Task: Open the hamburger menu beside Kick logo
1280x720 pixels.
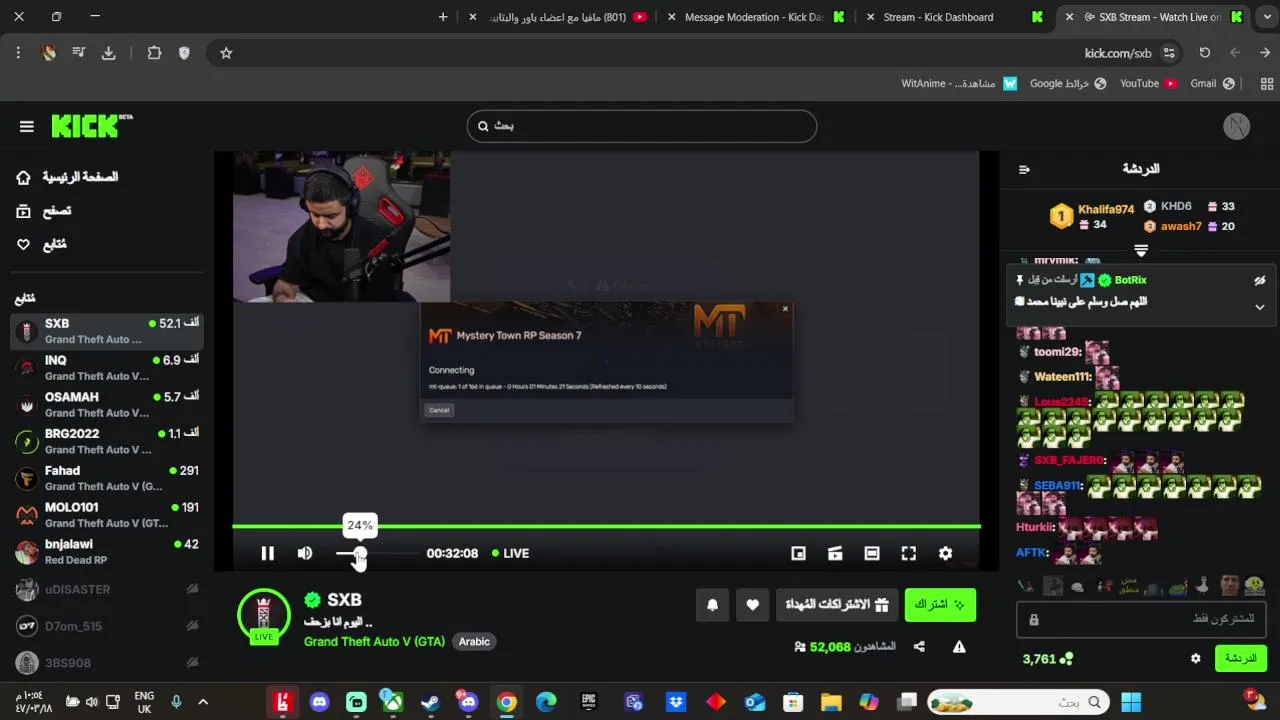Action: click(27, 126)
